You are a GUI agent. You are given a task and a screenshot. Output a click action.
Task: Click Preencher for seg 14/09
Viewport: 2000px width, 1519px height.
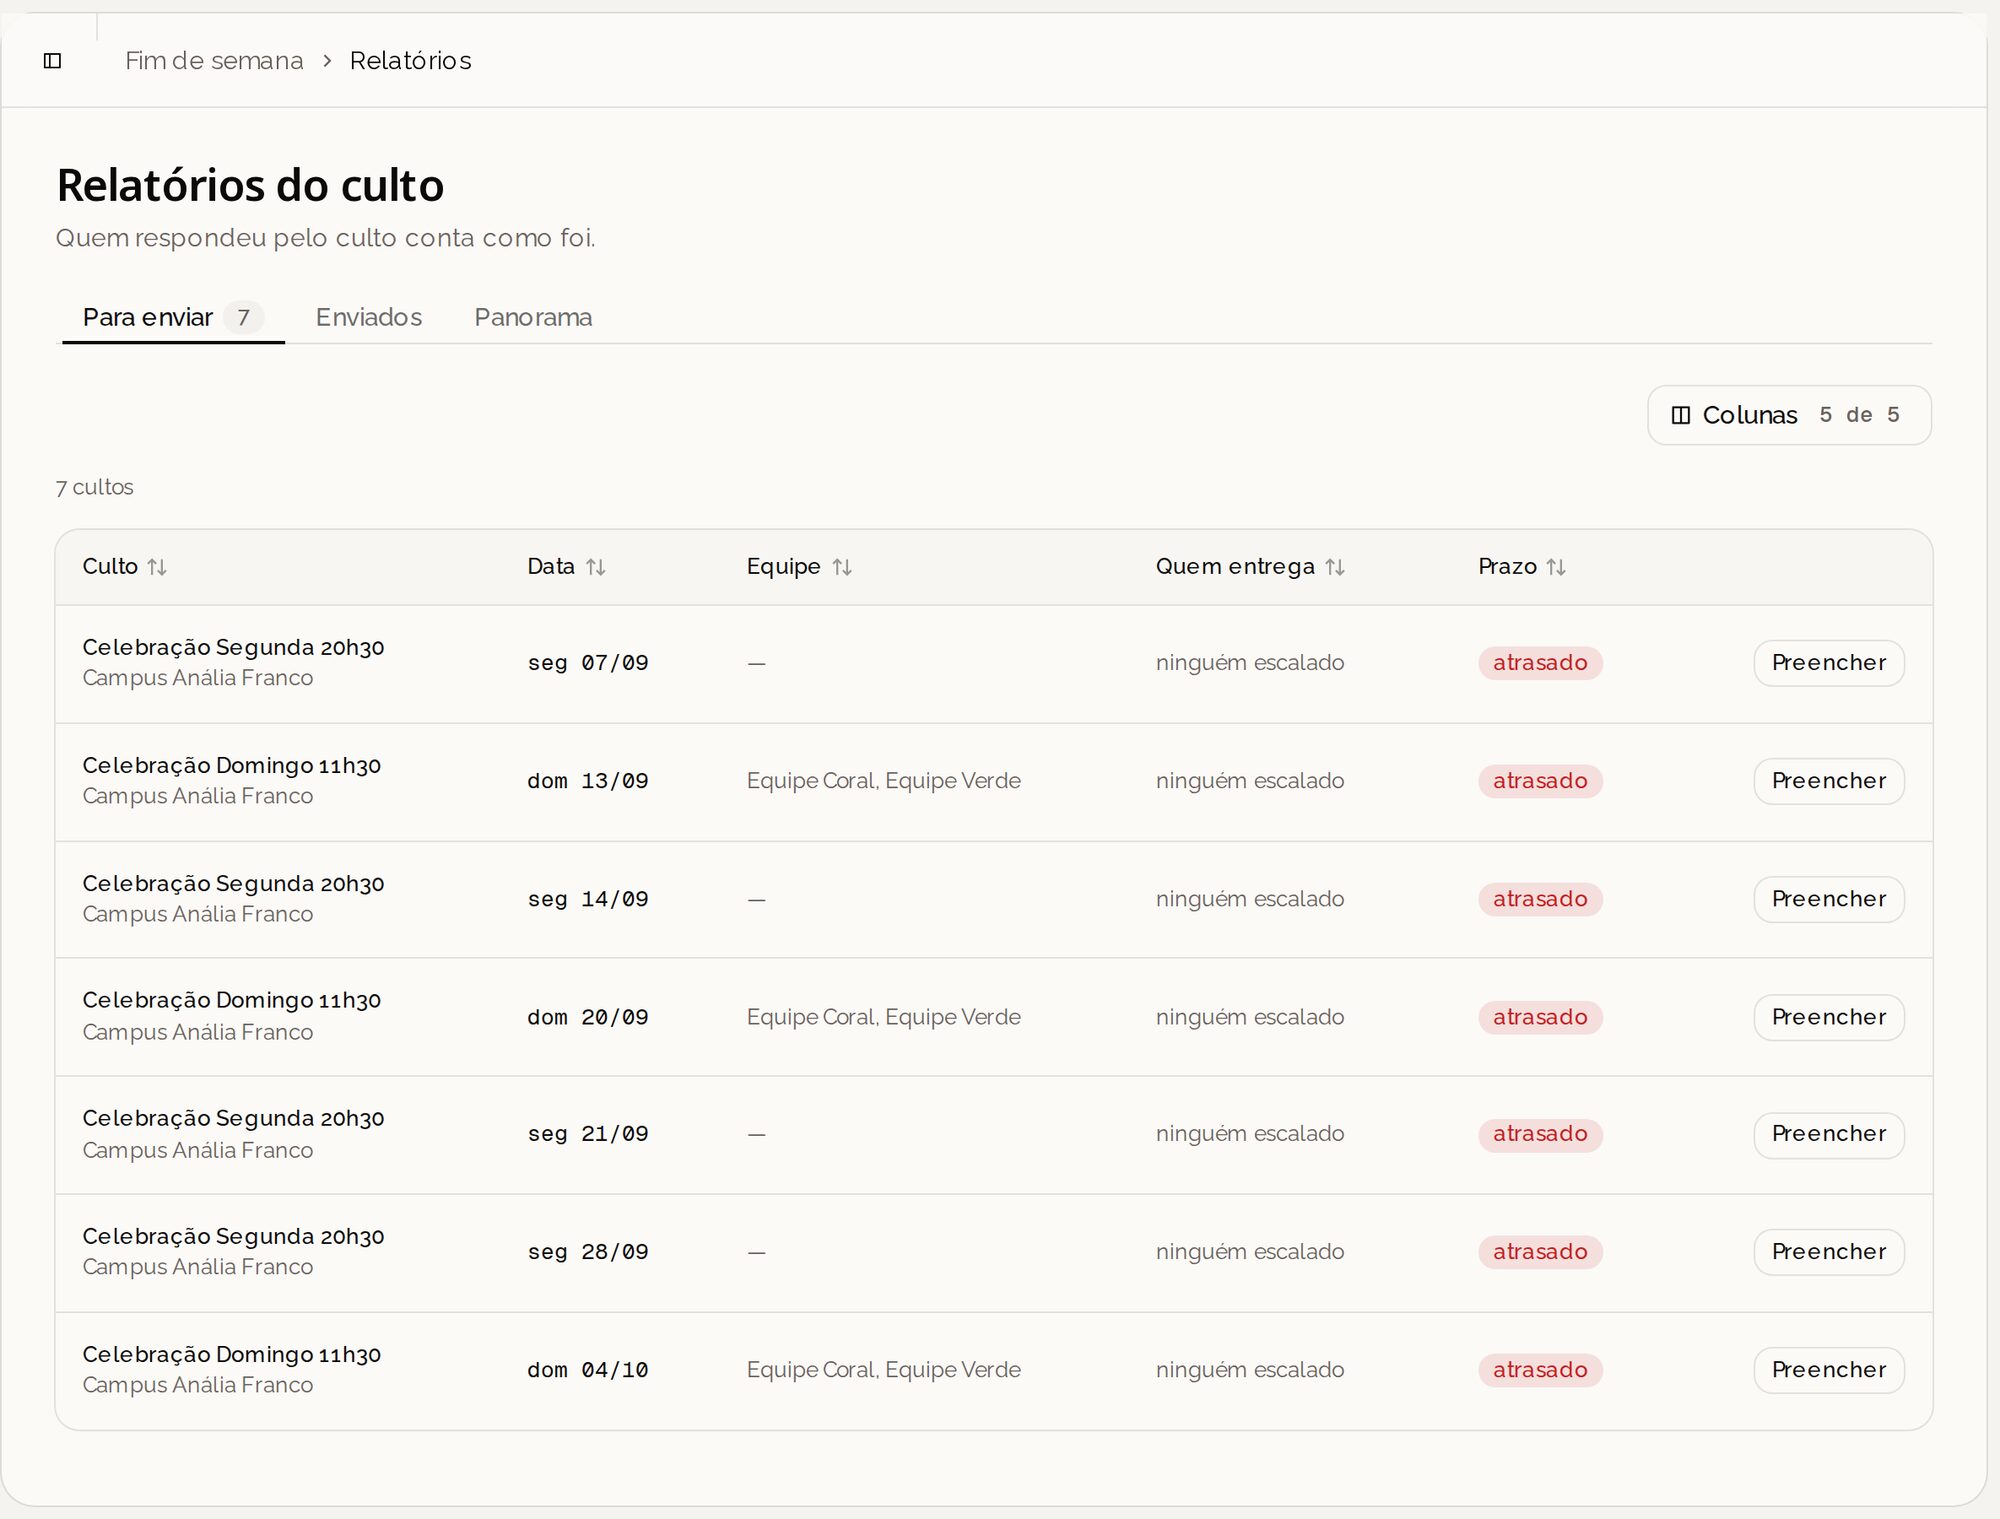click(1829, 899)
